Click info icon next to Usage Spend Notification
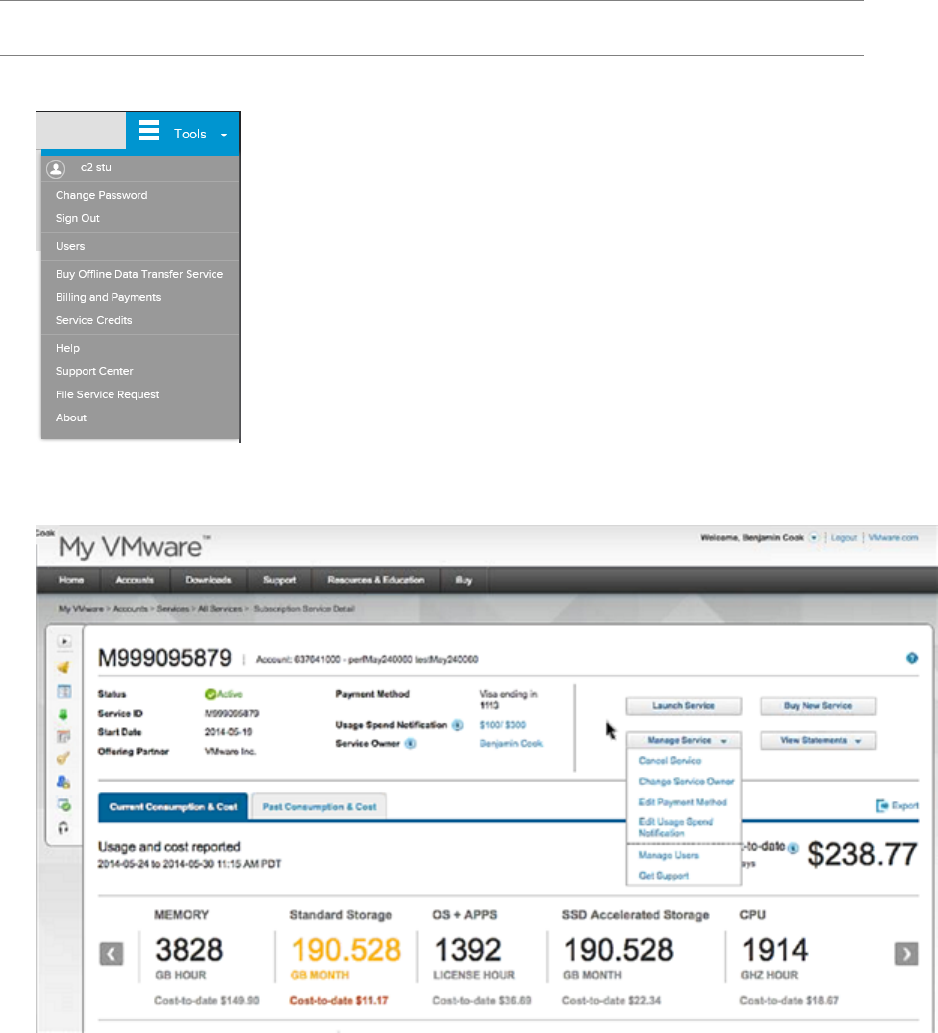 pos(457,725)
